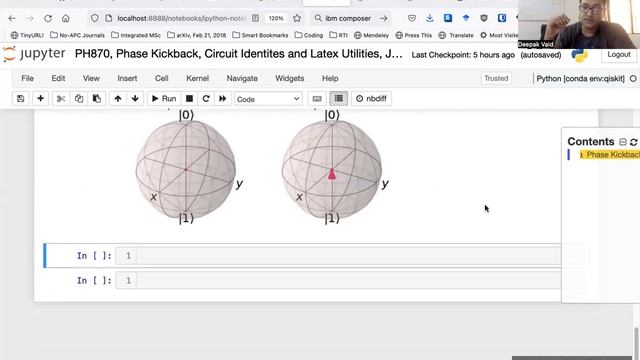Open the File menu
Image resolution: width=640 pixels, height=360 pixels.
point(27,78)
